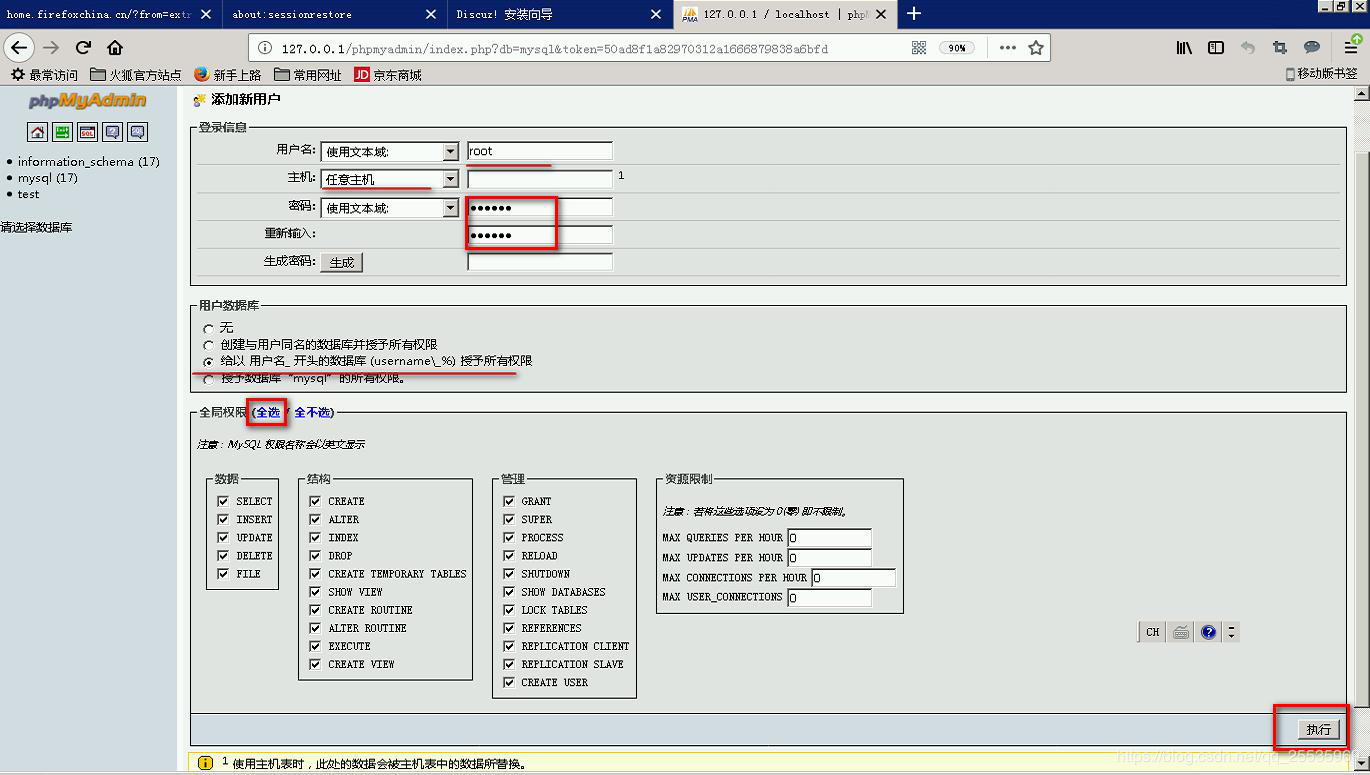The height and width of the screenshot is (775, 1370).
Task: Switch to the home.firefoxchina.cn tab
Action: [110, 14]
